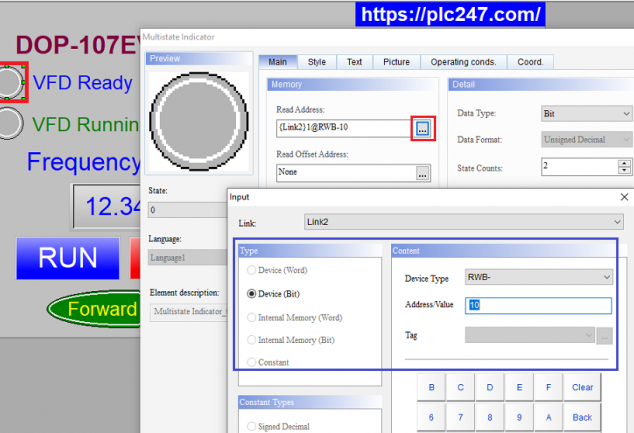This screenshot has height=433, width=634.
Task: Select Constant radio option
Action: click(x=251, y=362)
